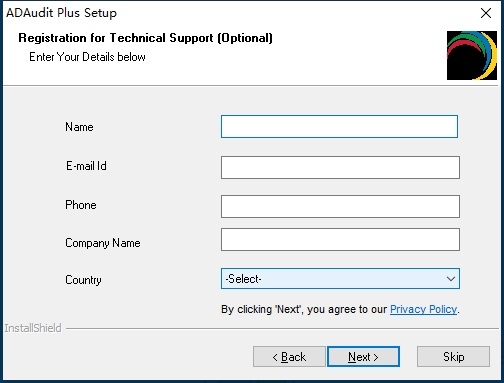
Task: Click the Registration for Technical Support heading
Action: click(145, 38)
